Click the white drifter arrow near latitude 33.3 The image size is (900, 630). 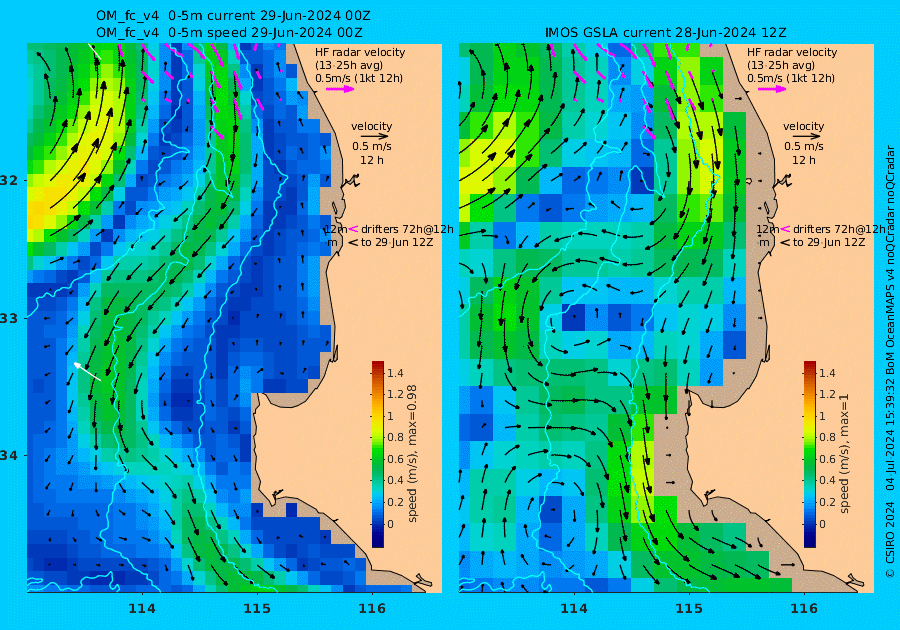click(87, 371)
